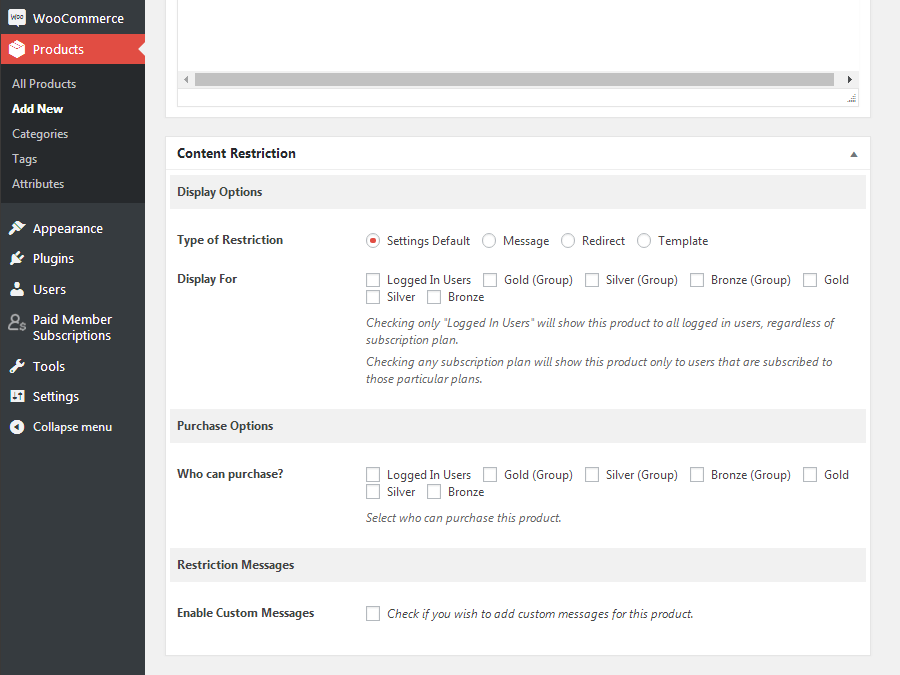Check Logged In Users under Display For
This screenshot has width=900, height=675.
click(373, 280)
